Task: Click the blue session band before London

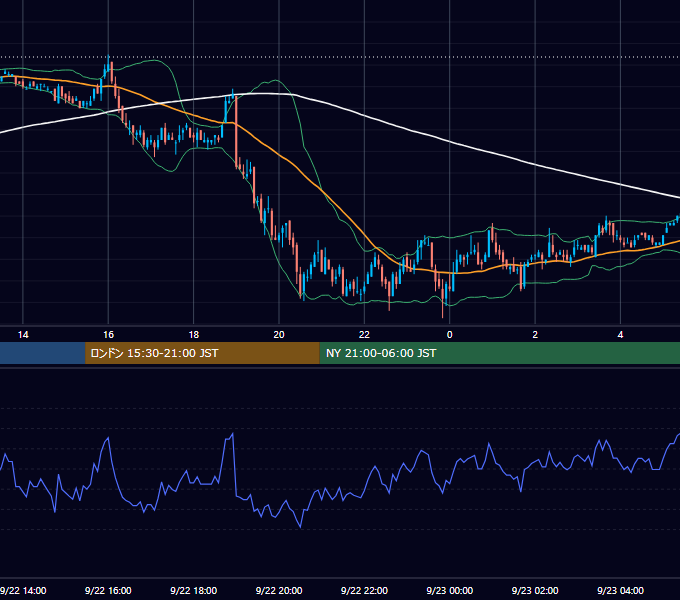Action: pos(42,353)
